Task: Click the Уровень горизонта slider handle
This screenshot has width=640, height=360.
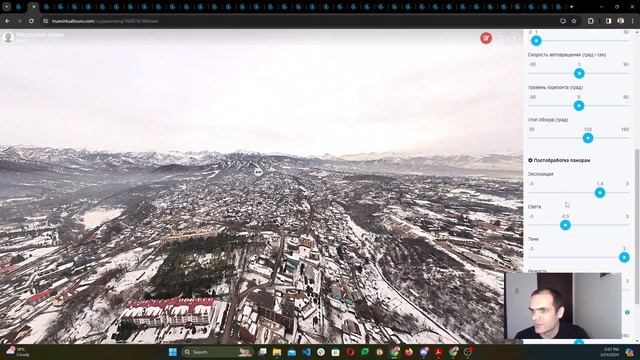Action: click(579, 106)
